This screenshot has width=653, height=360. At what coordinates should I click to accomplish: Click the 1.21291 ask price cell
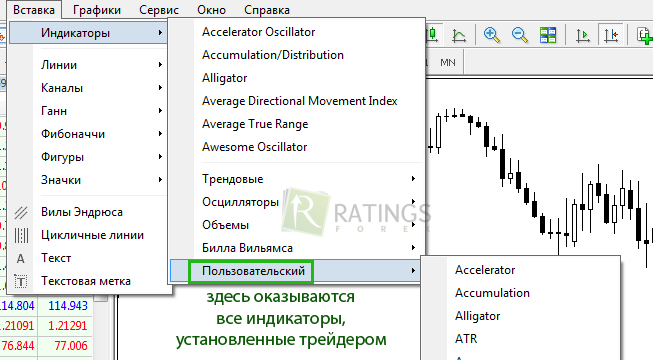pos(65,325)
